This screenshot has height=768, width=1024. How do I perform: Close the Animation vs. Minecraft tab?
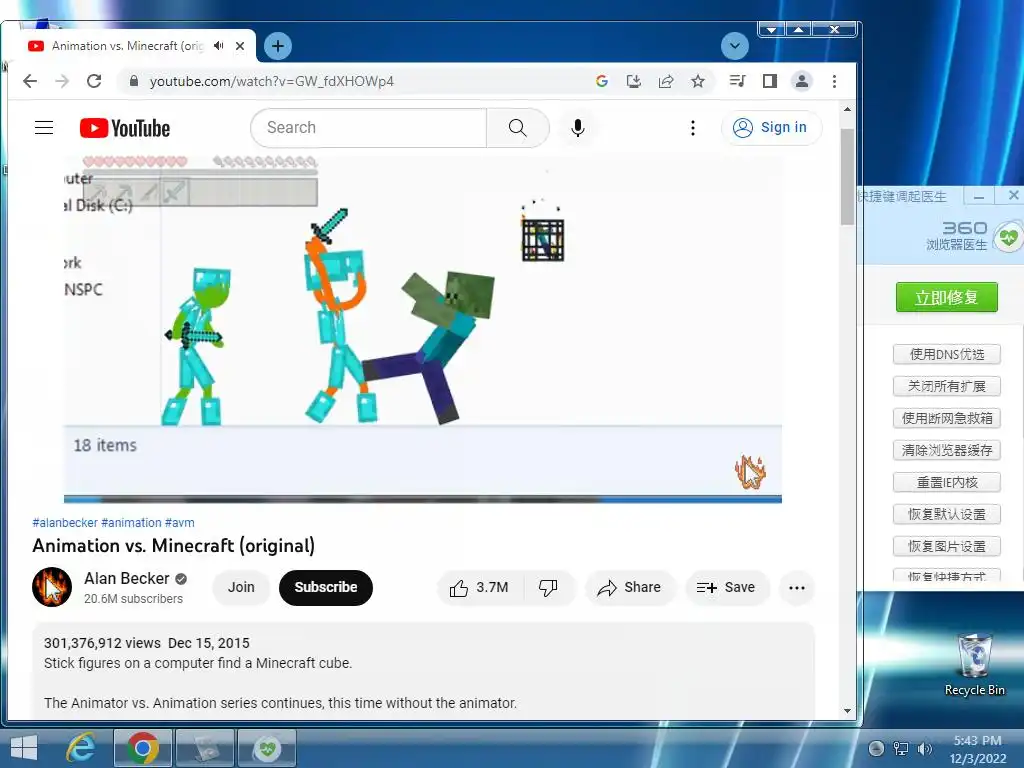[240, 46]
